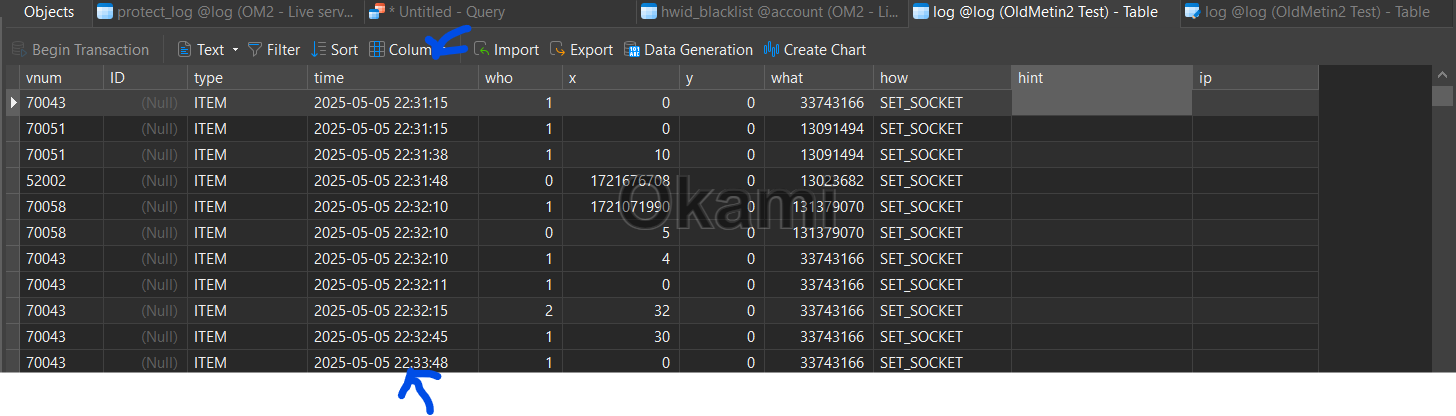Open the Import wizard icon
The image size is (1456, 416).
(x=481, y=49)
